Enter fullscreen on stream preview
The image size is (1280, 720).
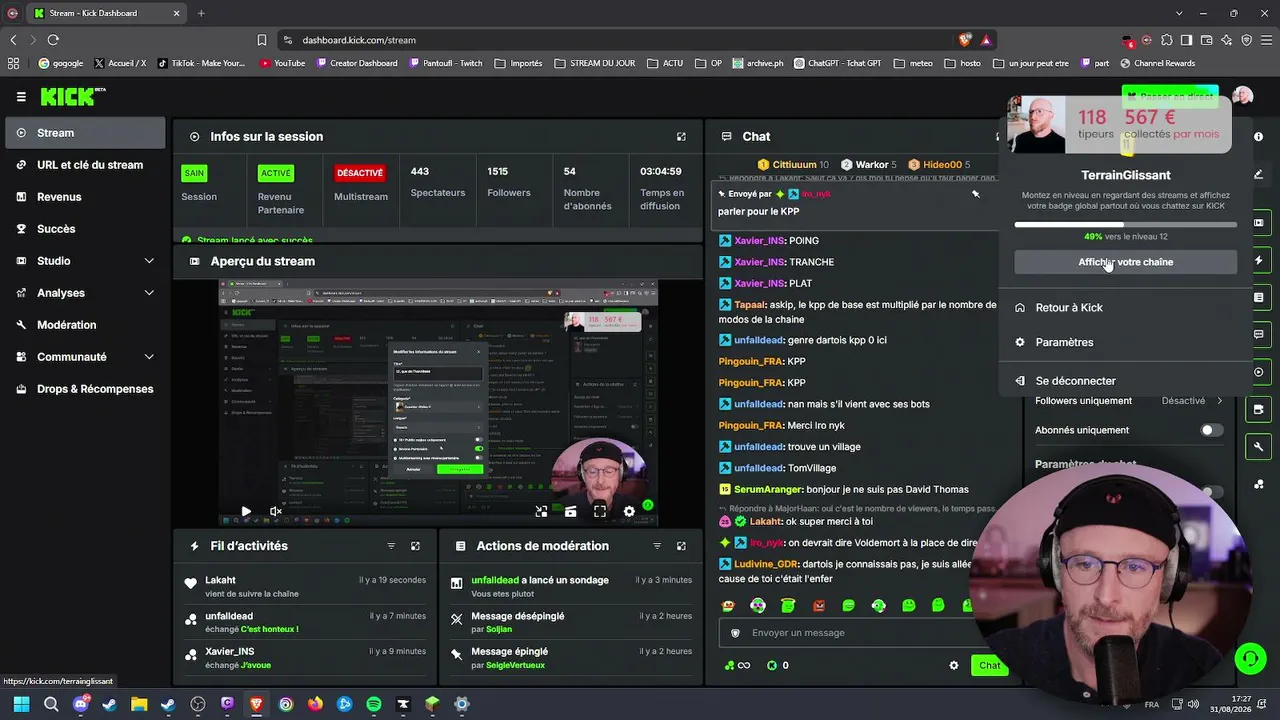600,511
